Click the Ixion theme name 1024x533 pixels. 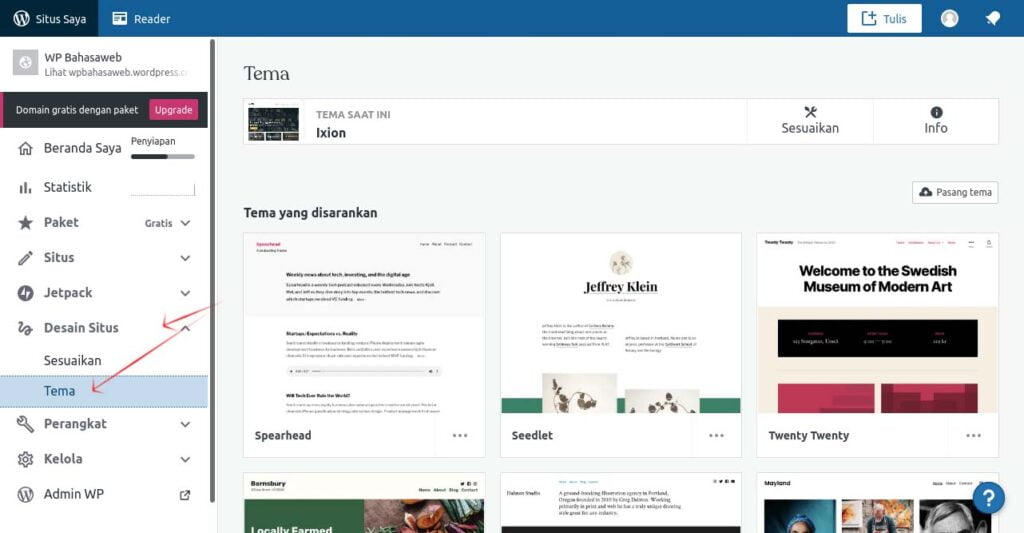click(331, 133)
